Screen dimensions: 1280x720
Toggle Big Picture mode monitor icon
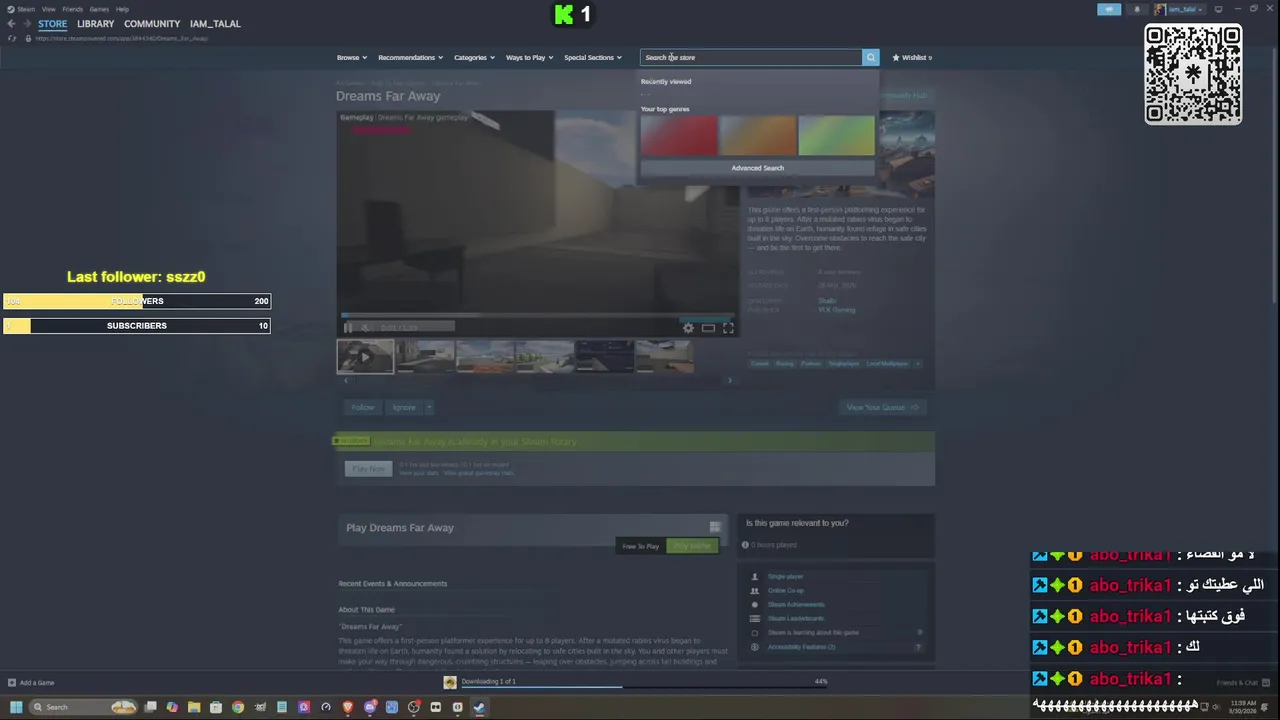(1218, 9)
